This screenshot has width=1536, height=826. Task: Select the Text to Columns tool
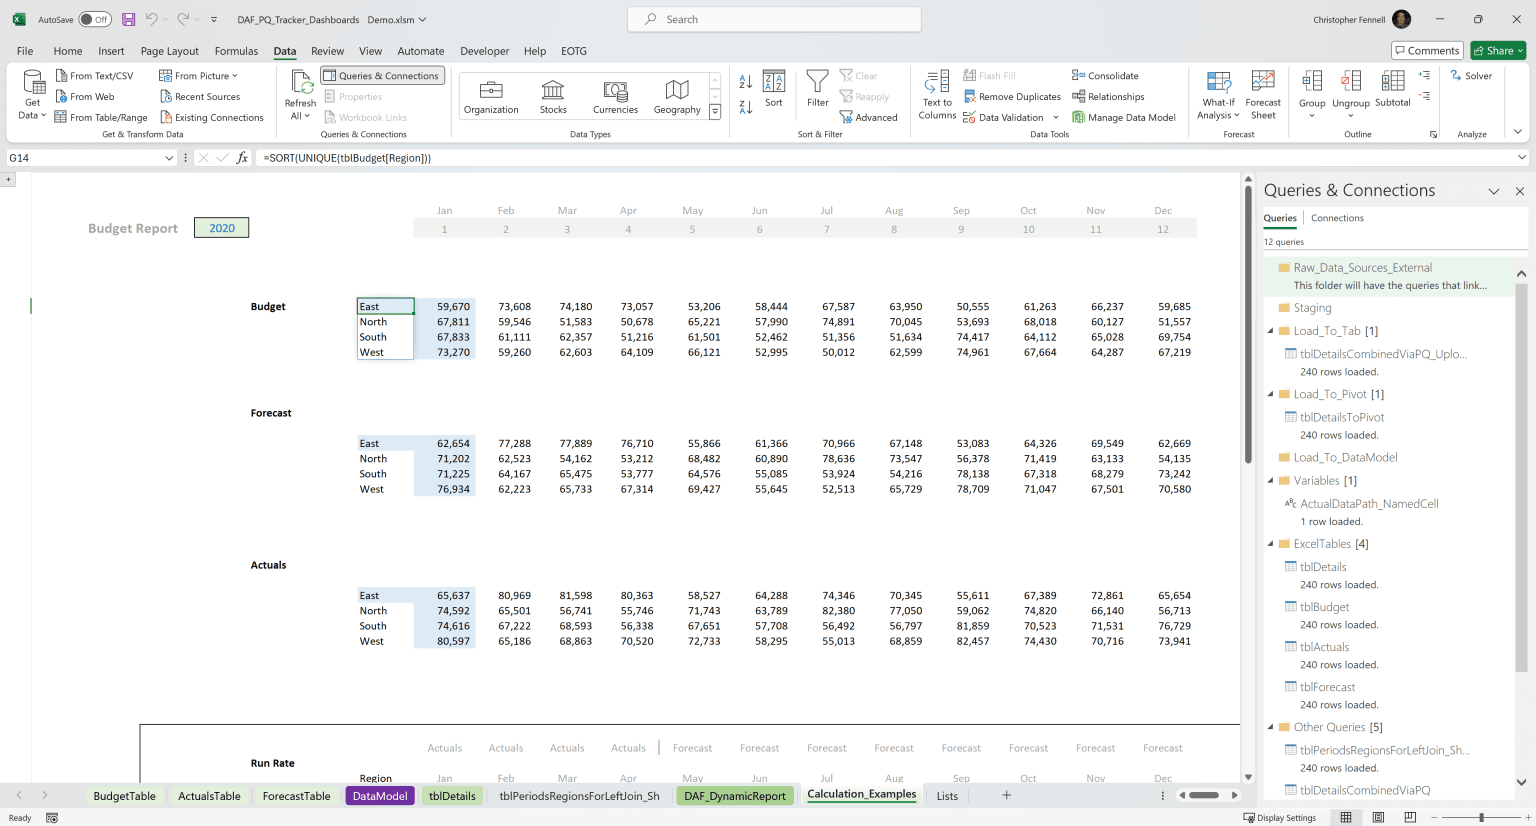click(936, 95)
